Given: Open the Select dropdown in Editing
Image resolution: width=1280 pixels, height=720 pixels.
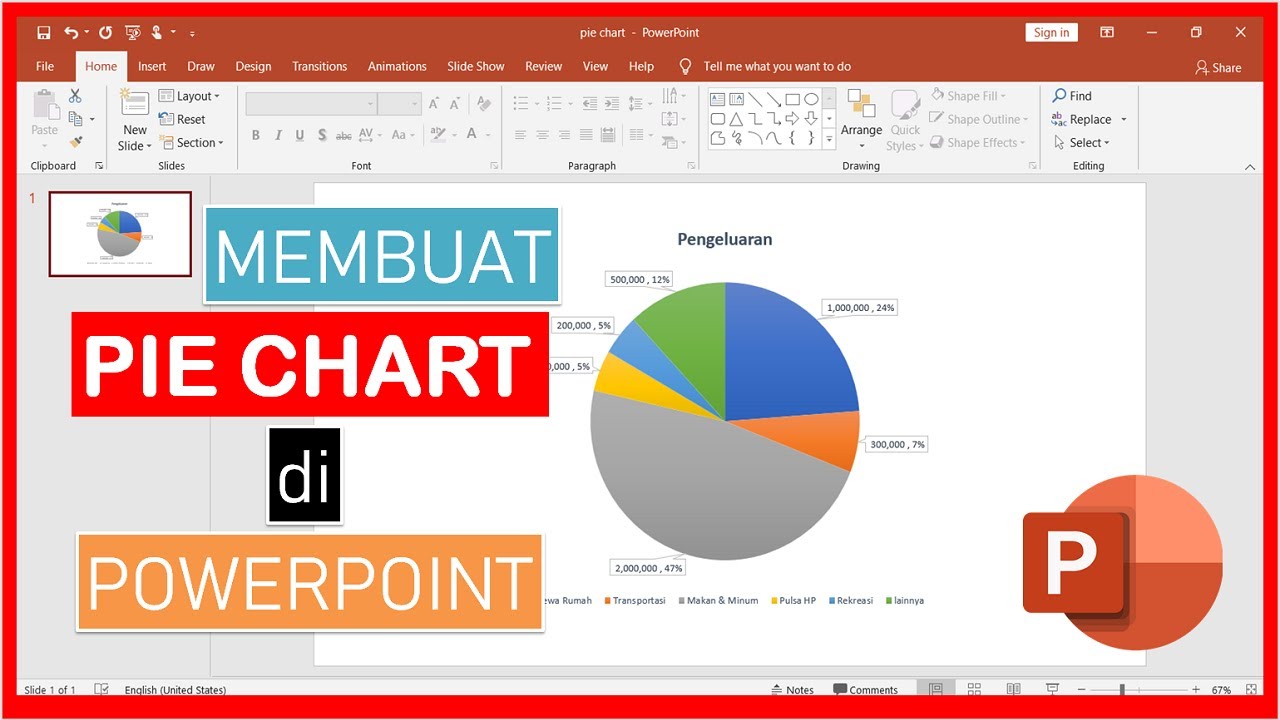Looking at the screenshot, I should click(1081, 143).
